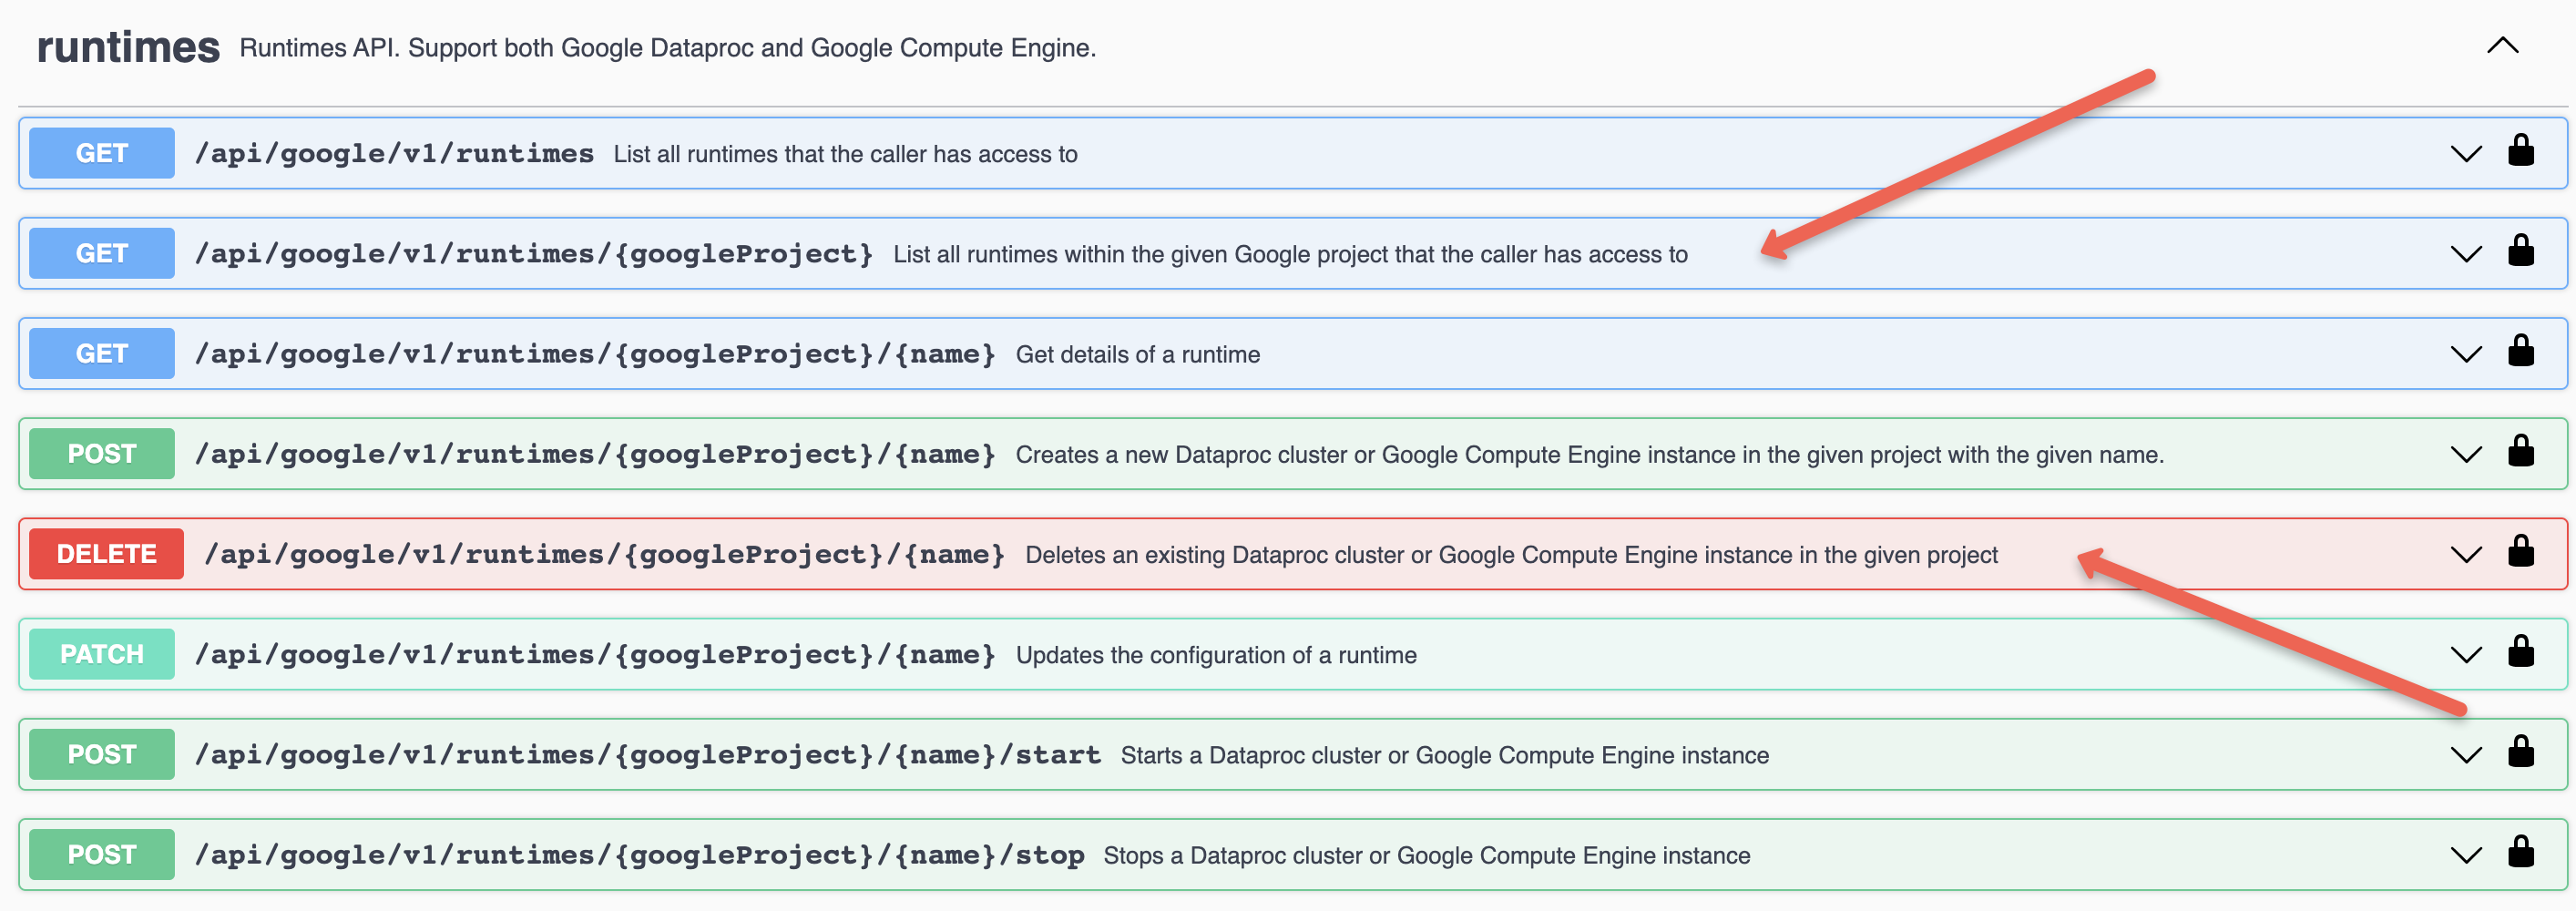Click text 'Starts a Dataproc cluster or Google Compute Engine instance'
The height and width of the screenshot is (911, 2576).
click(1445, 755)
